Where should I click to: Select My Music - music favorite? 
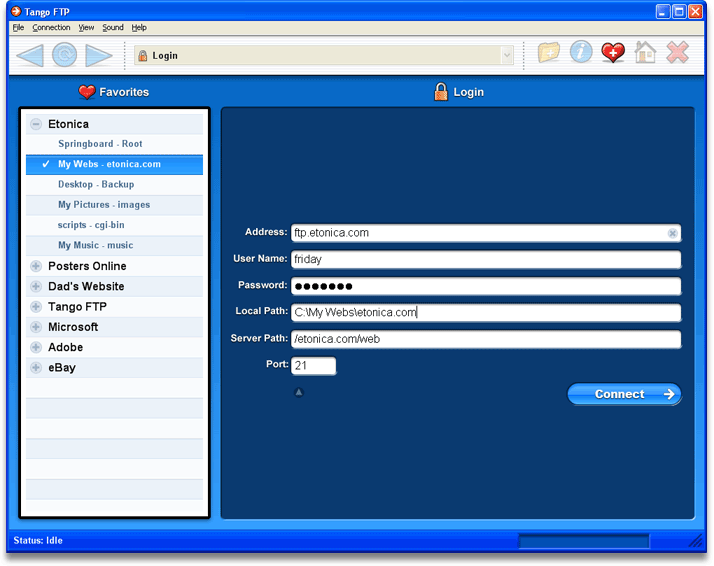(114, 245)
